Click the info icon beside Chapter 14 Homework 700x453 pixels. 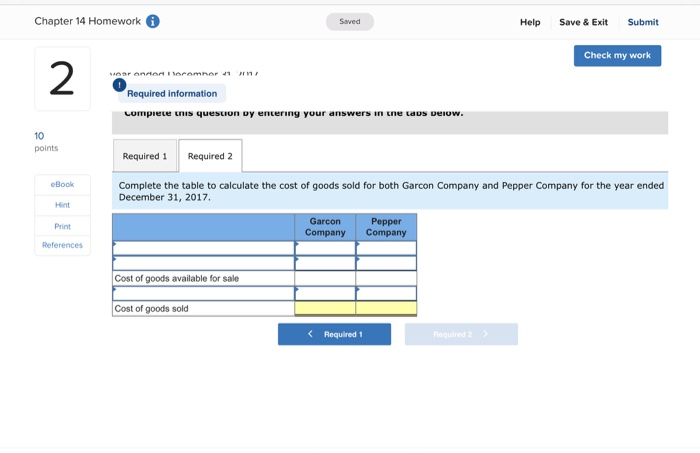click(153, 21)
